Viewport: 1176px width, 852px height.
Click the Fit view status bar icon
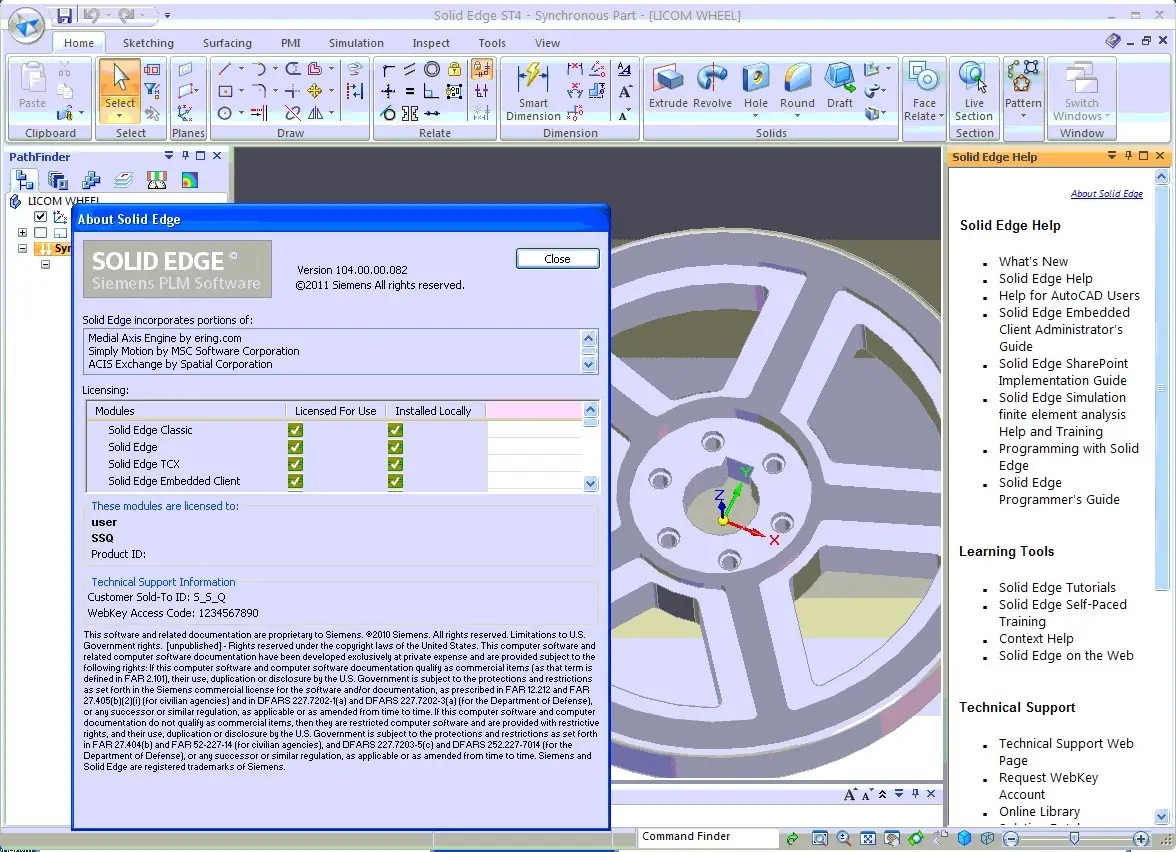tap(868, 838)
